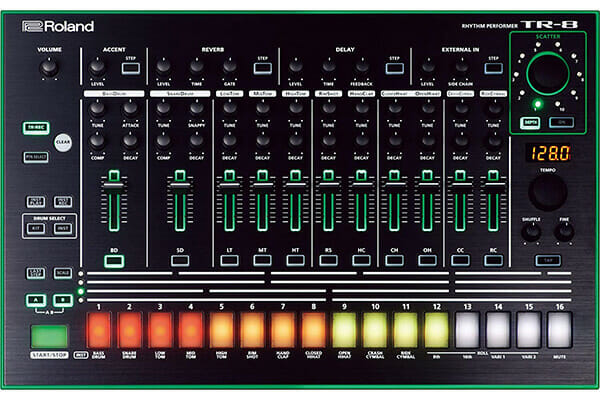Select the RS instrument button

328,261
